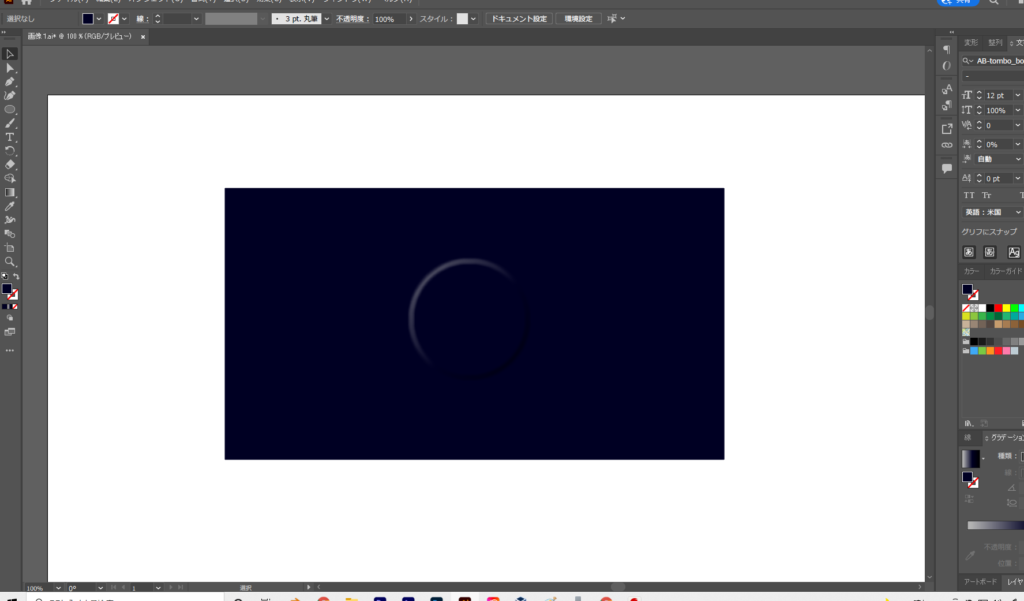Select the Curvature tool
The height and width of the screenshot is (601, 1024).
tap(10, 95)
